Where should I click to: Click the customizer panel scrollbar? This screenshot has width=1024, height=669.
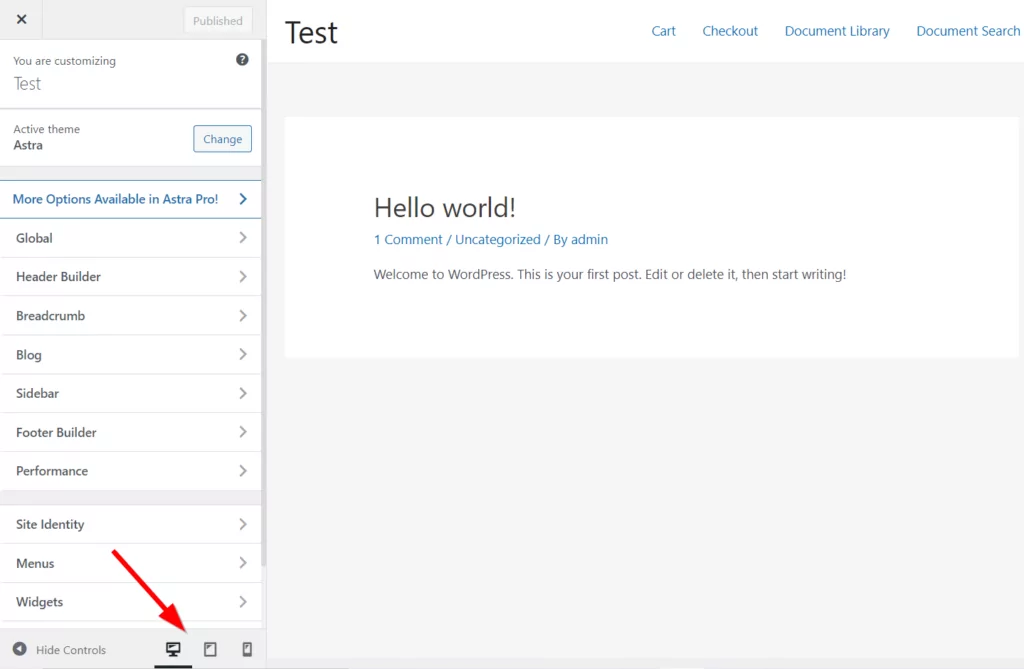point(264,300)
